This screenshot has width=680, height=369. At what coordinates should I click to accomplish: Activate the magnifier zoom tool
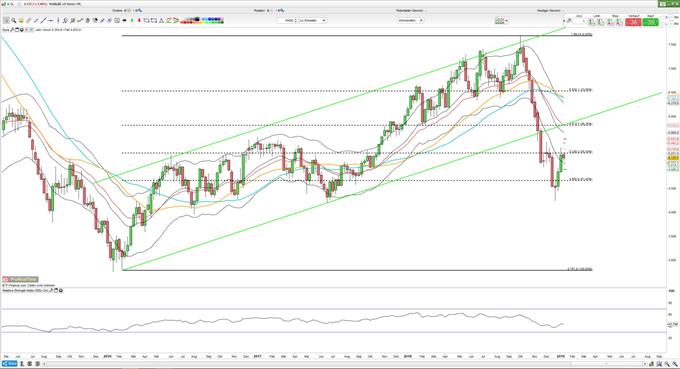(x=13, y=20)
